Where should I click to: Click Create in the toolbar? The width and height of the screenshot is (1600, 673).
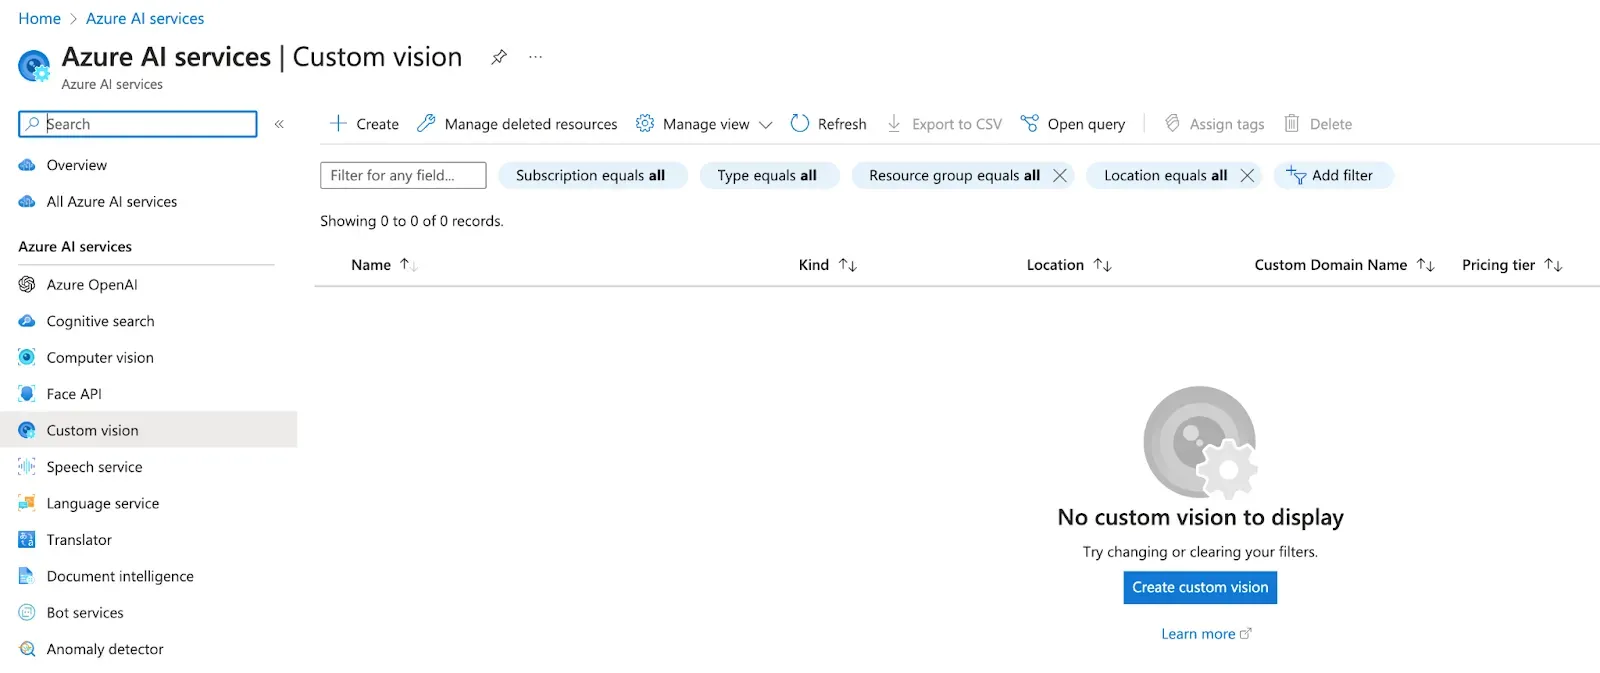tap(364, 124)
